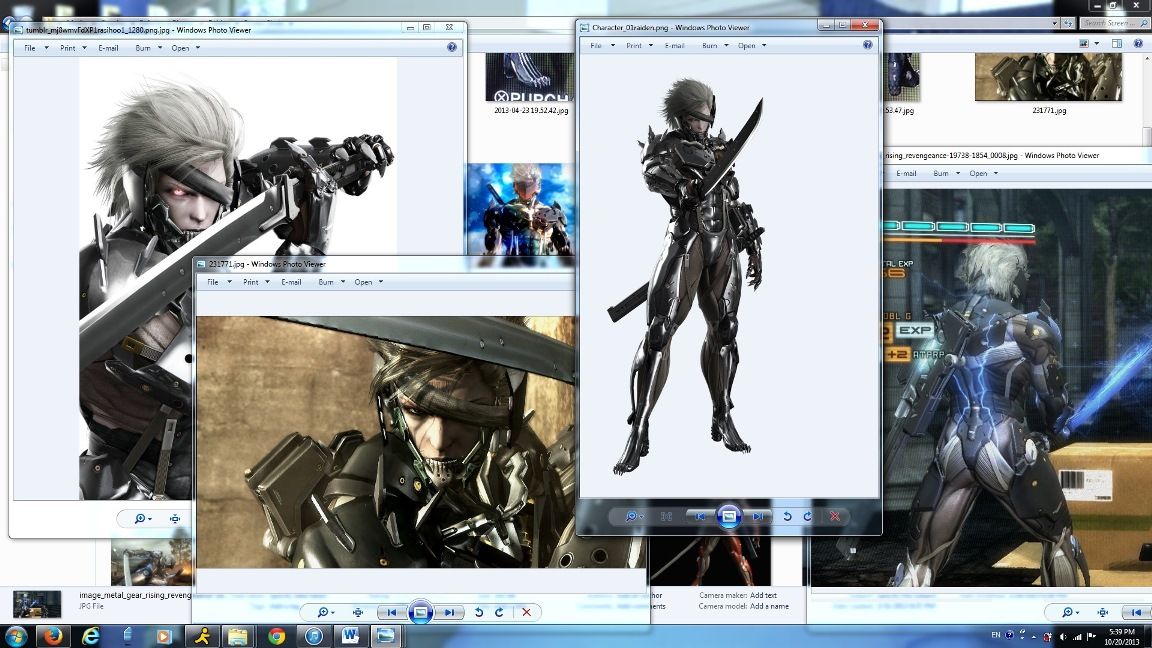Go to previous image in Character_01raiden.png viewer
The image size is (1152, 648).
700,516
